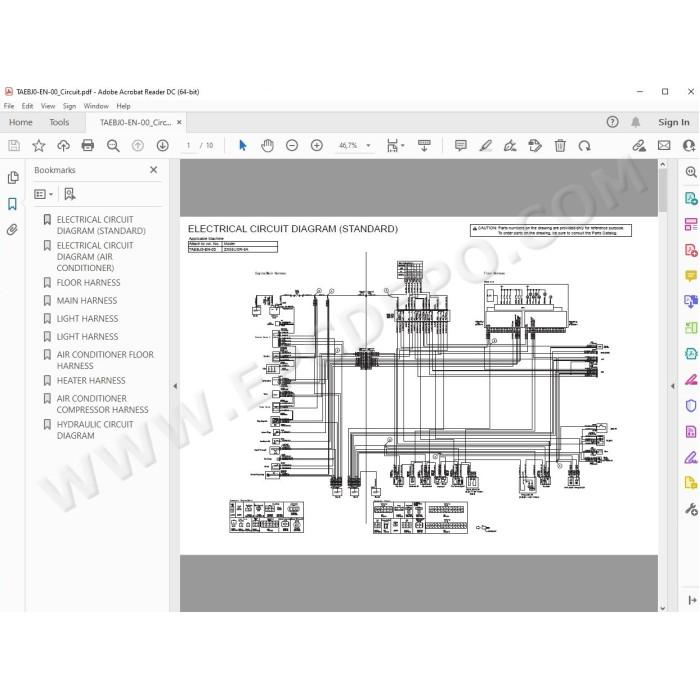Switch to the Home tab

point(21,122)
